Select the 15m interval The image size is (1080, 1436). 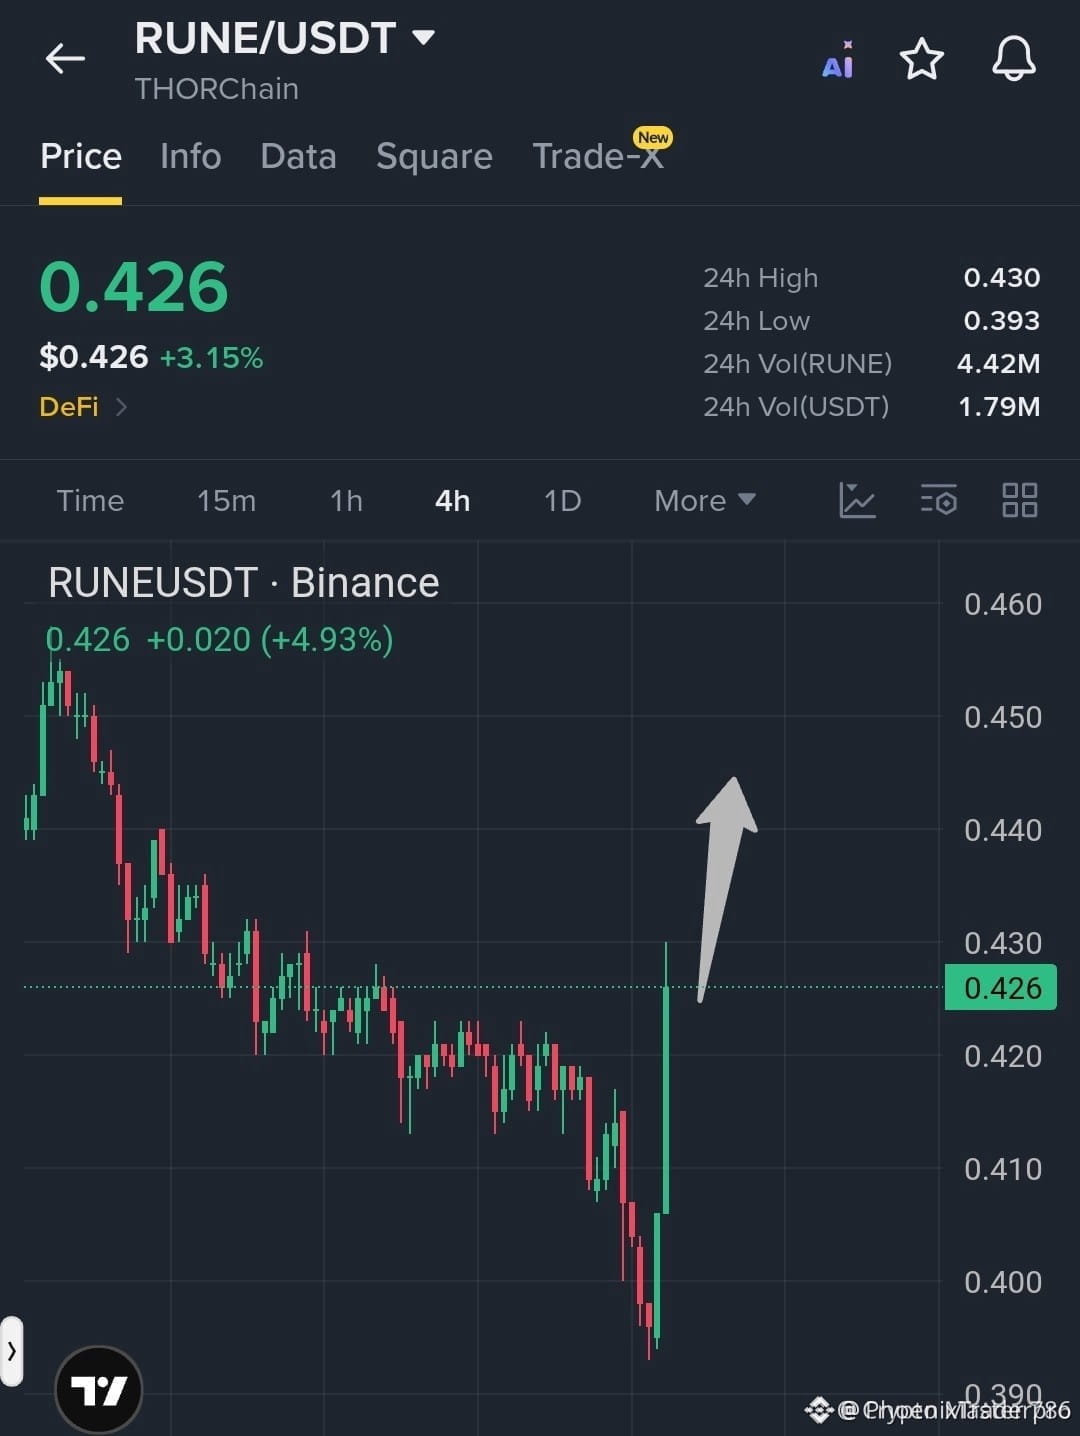click(226, 500)
